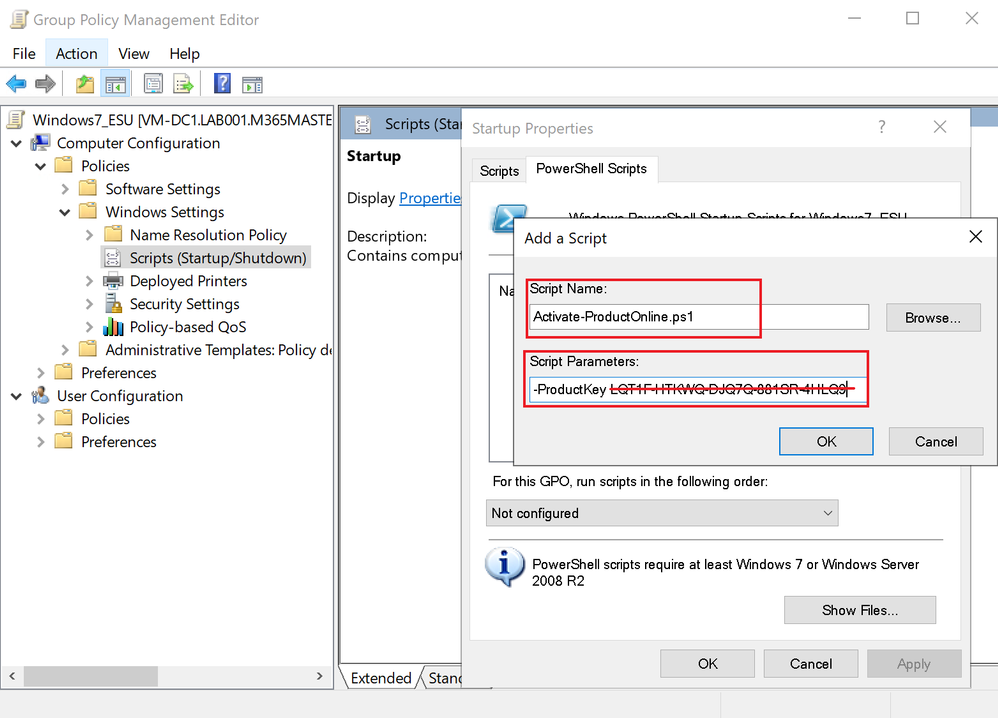Click the New Window toolbar icon

(252, 84)
